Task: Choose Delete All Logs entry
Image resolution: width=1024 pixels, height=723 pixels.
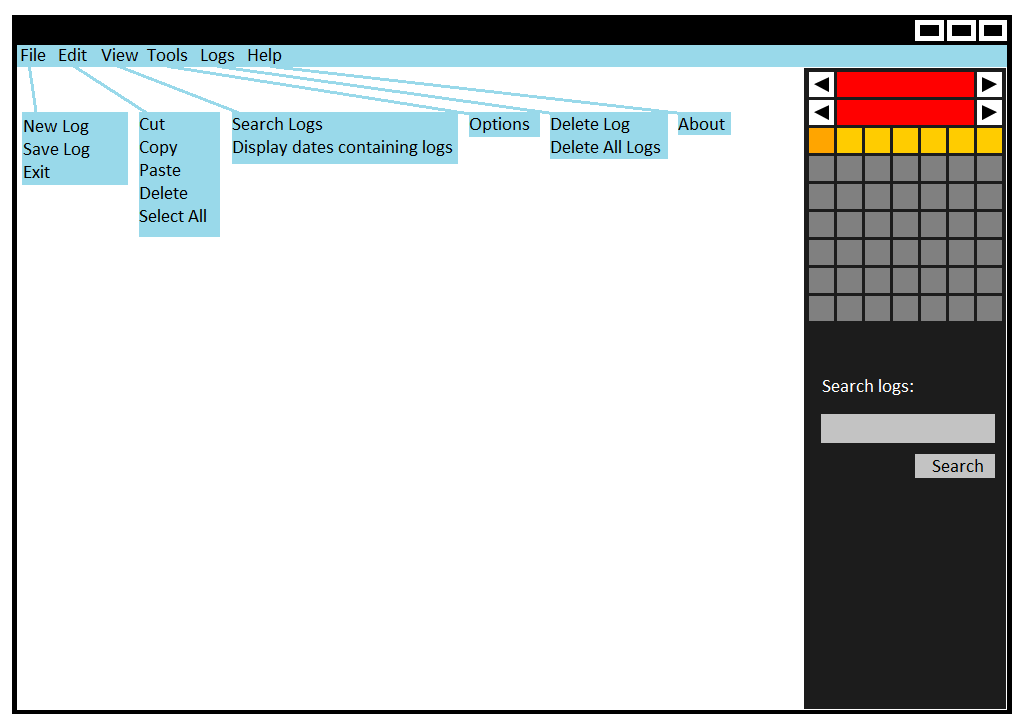Action: tap(605, 148)
